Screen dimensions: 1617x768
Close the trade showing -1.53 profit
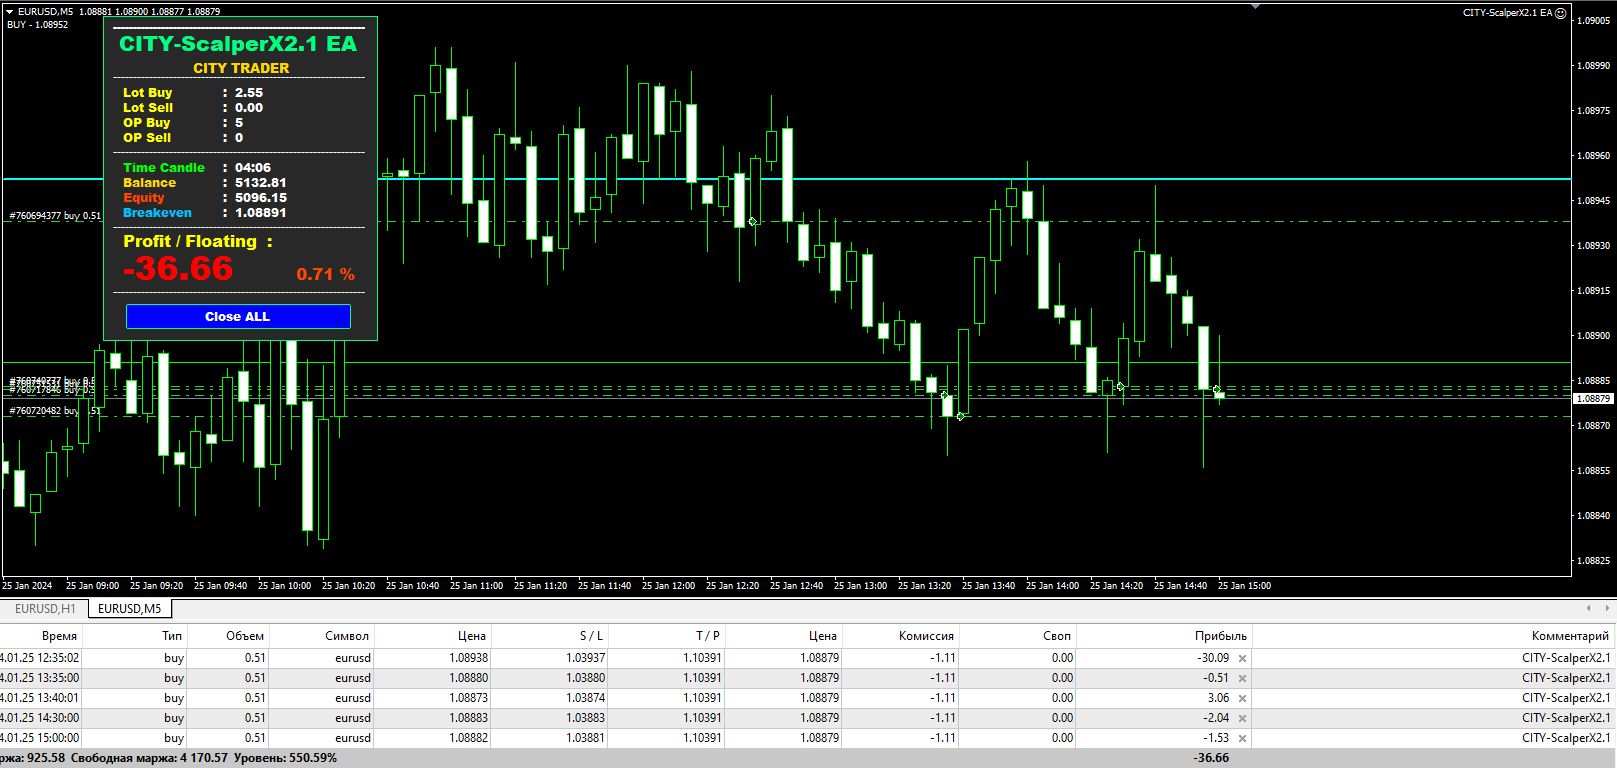coord(1243,739)
